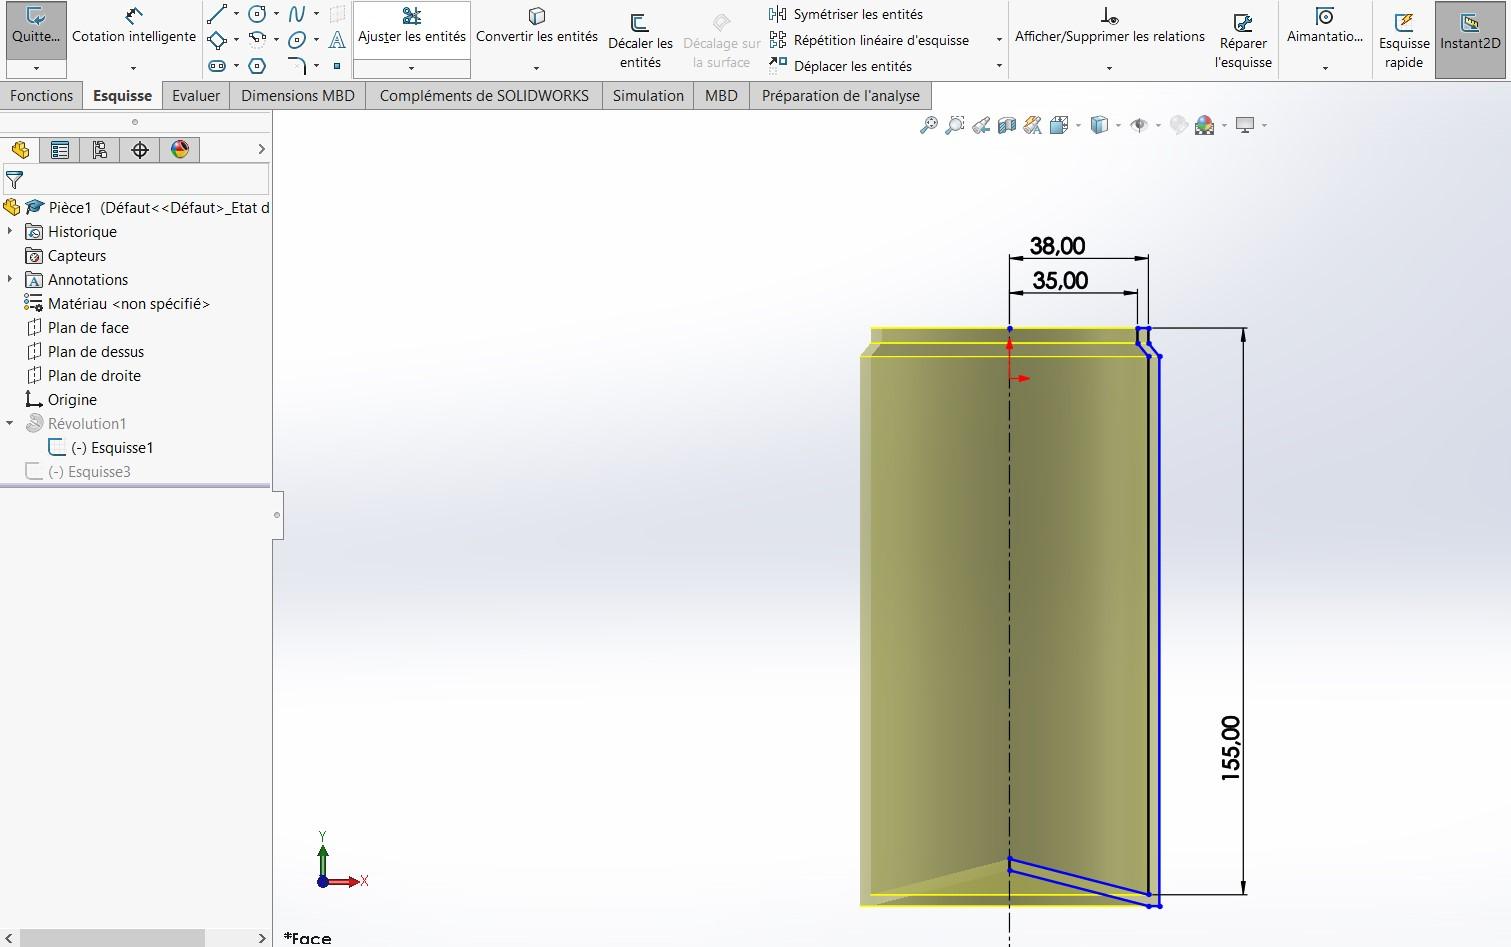The image size is (1511, 947).
Task: Expand more feature manager tabs chevron
Action: tap(261, 150)
